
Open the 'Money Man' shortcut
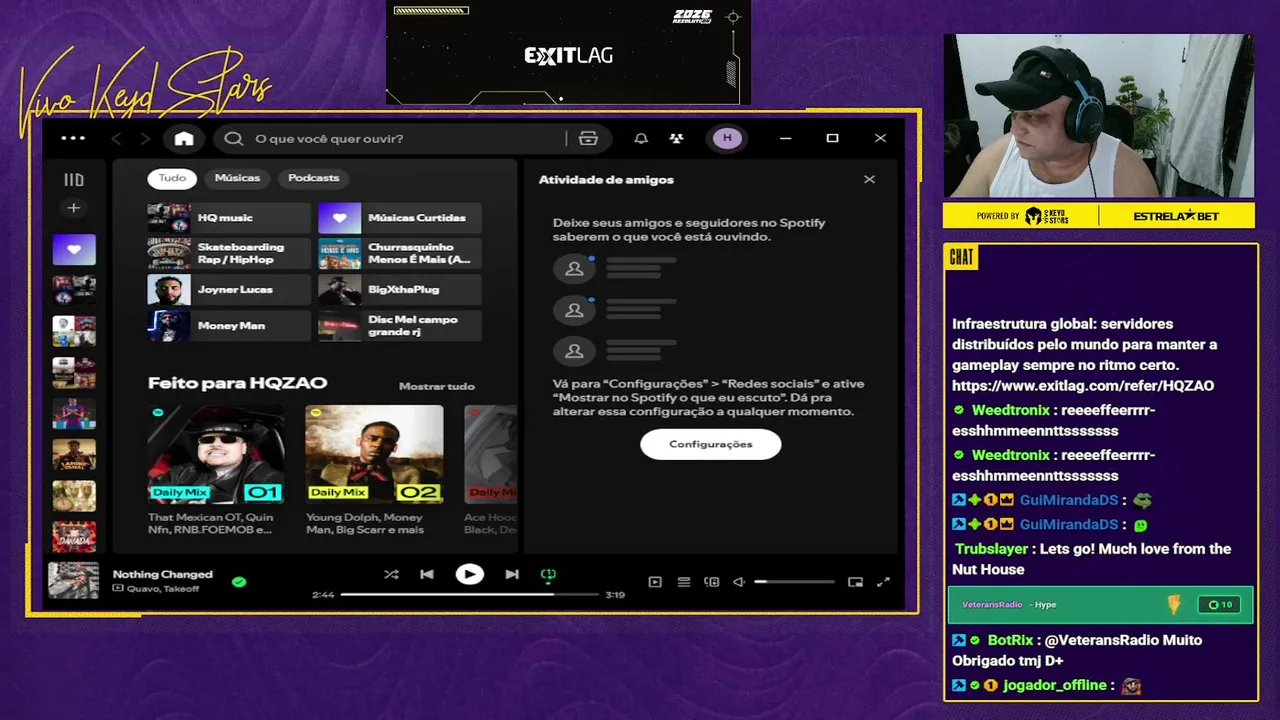pos(229,326)
